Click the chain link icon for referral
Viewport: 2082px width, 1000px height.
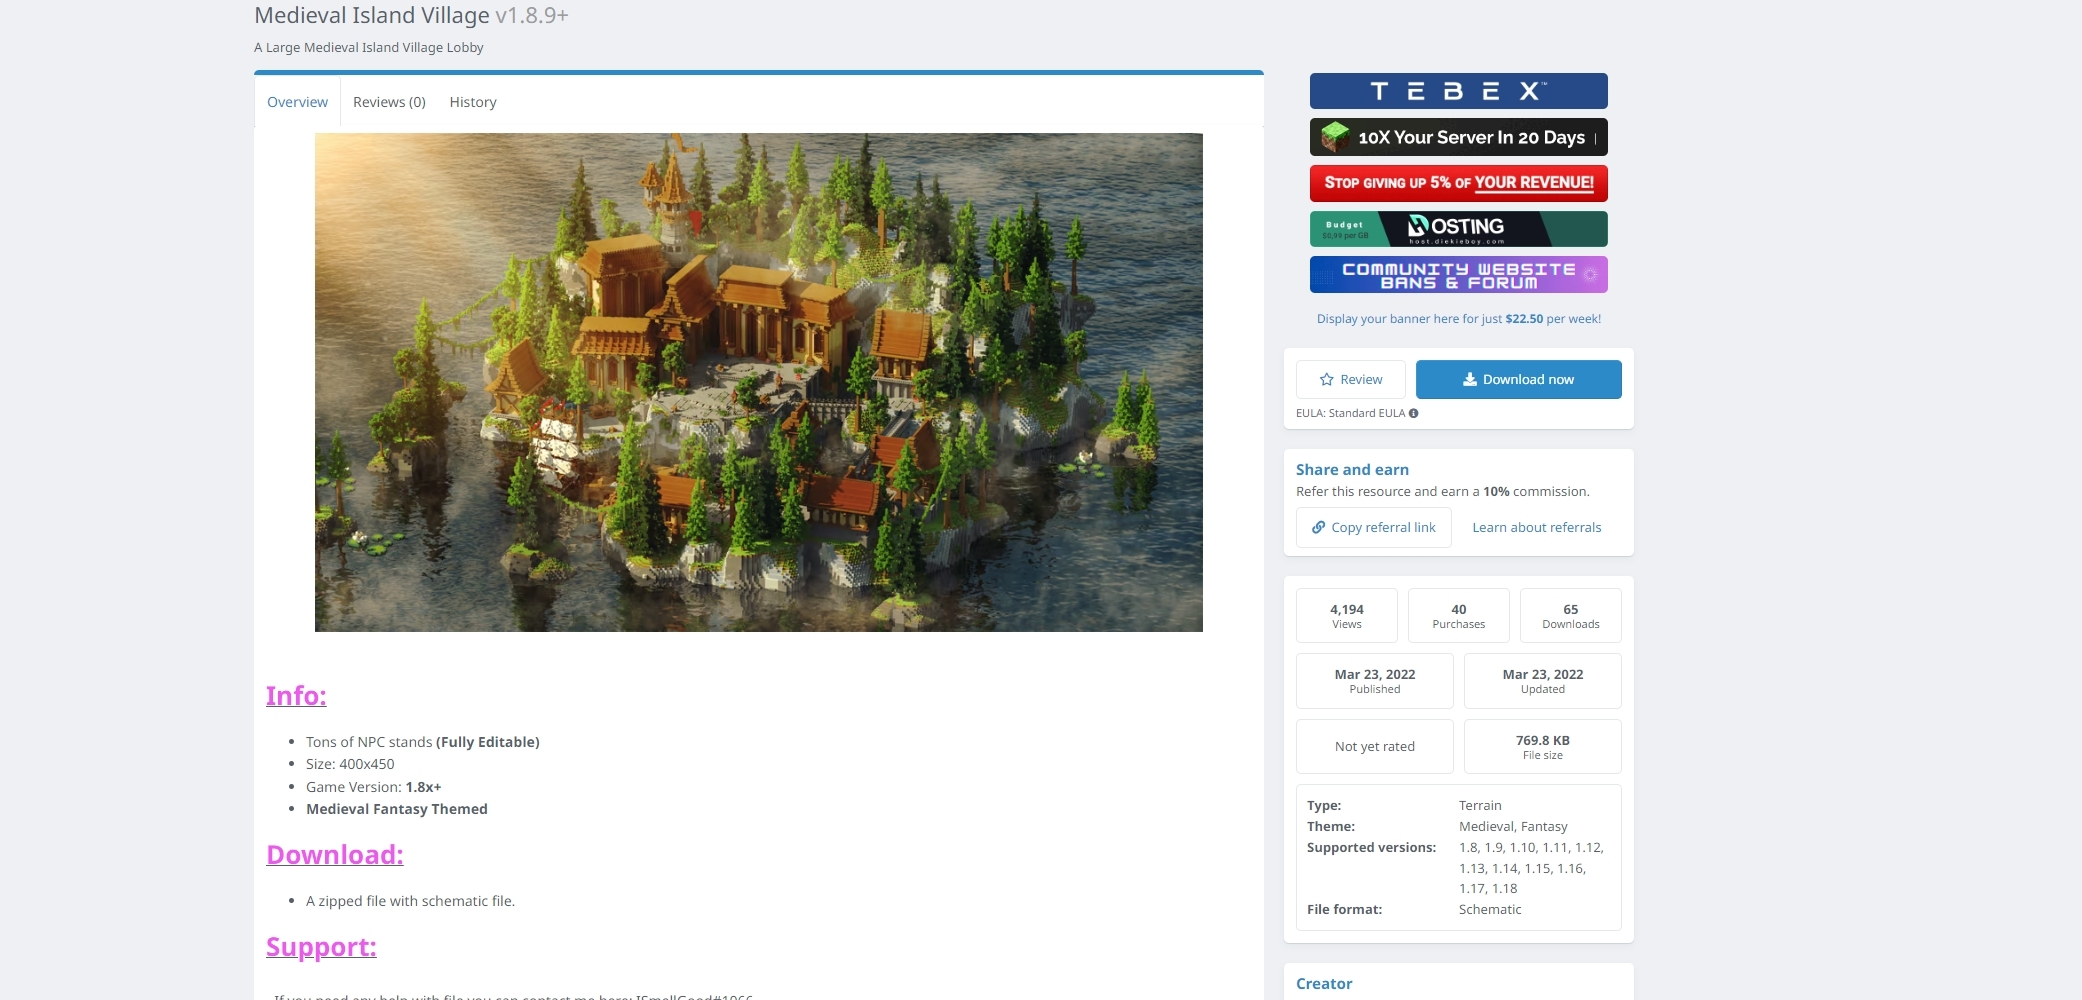(1319, 528)
